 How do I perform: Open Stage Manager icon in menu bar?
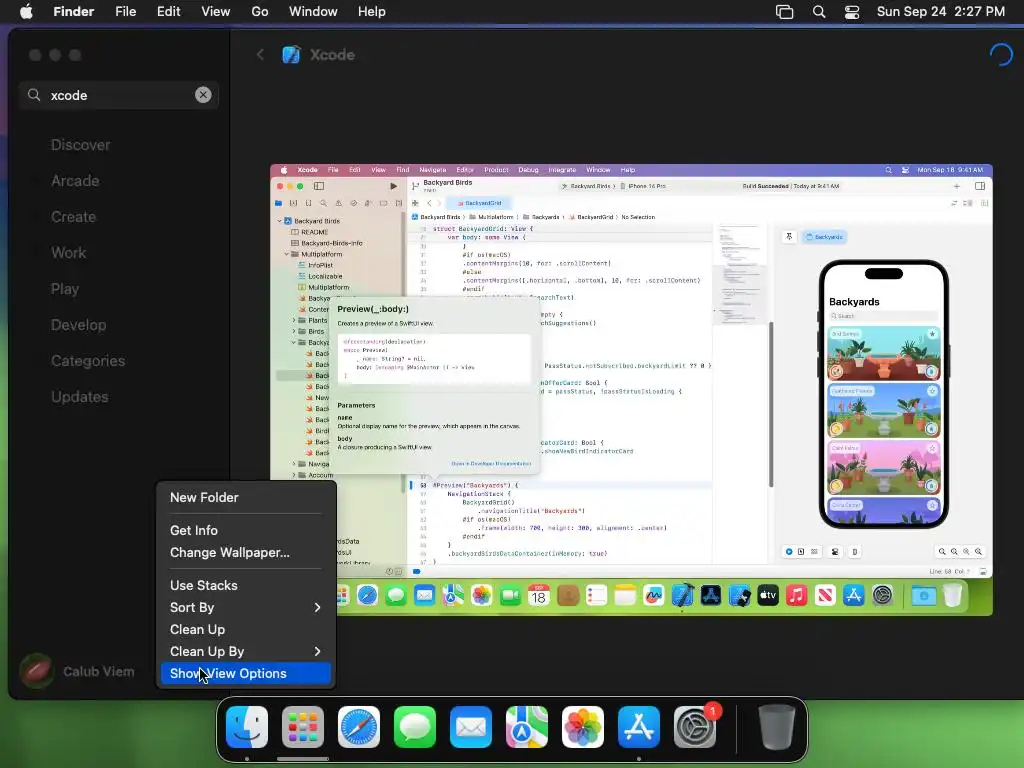click(x=784, y=12)
